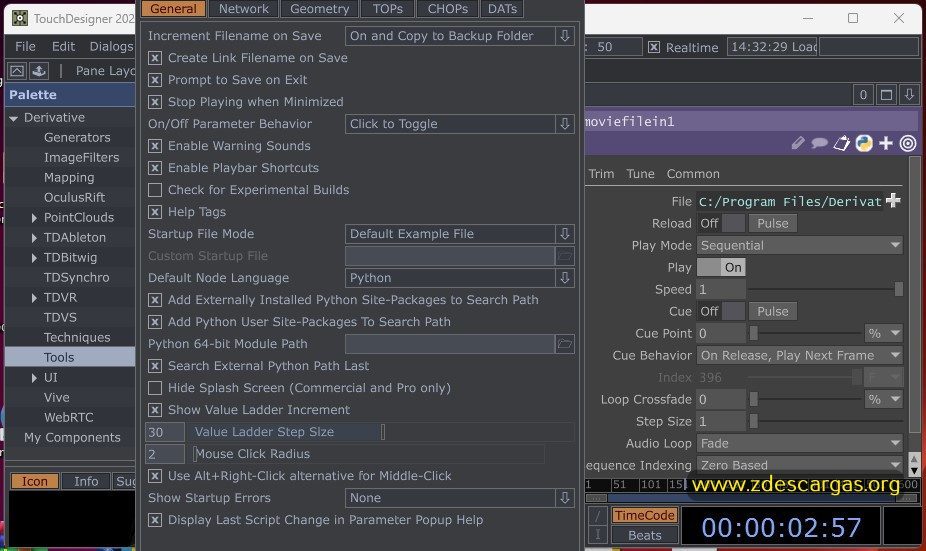The width and height of the screenshot is (926, 551).
Task: Switch to the Network preferences tab
Action: point(243,8)
